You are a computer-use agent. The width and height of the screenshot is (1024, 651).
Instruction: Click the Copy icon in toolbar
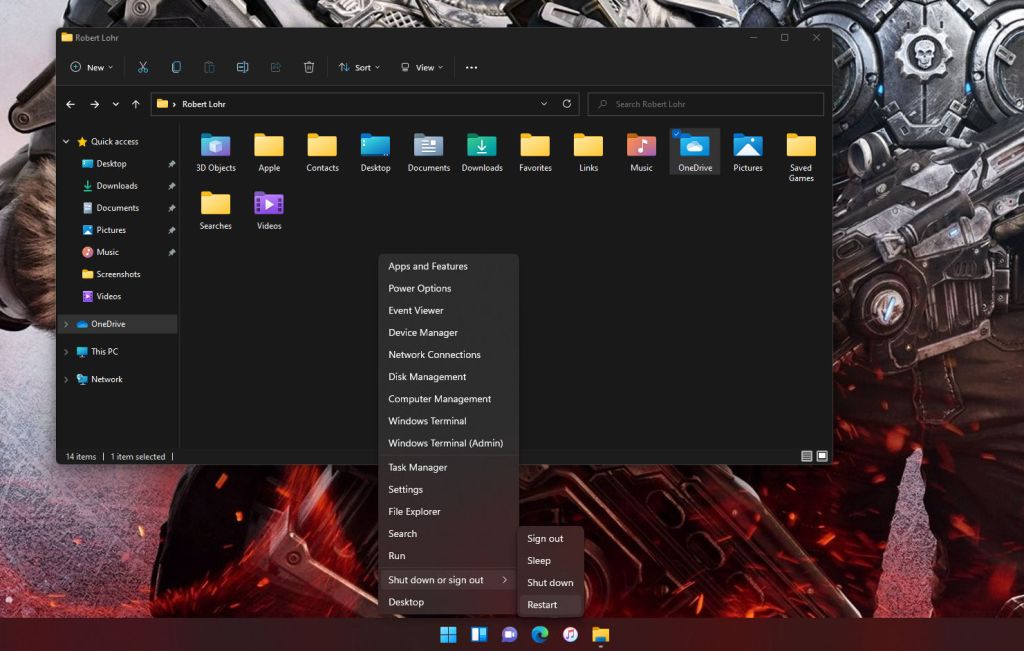176,67
